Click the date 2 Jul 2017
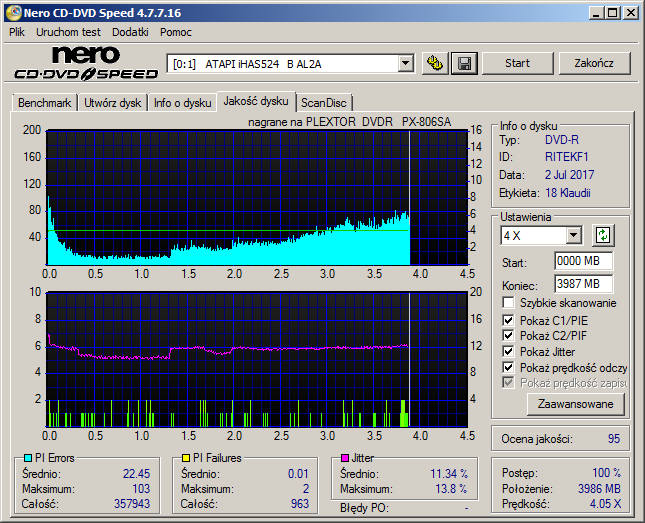This screenshot has width=645, height=523. pos(570,175)
